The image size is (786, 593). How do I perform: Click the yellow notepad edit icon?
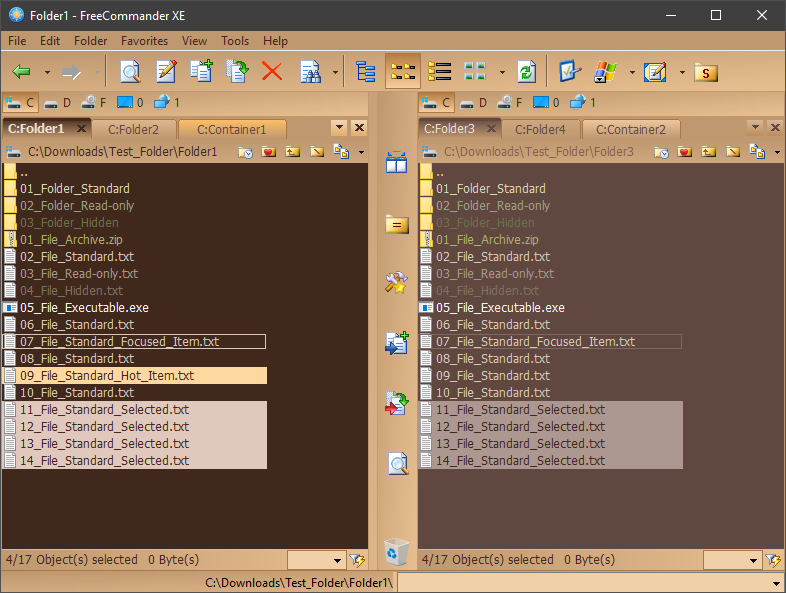(x=655, y=72)
